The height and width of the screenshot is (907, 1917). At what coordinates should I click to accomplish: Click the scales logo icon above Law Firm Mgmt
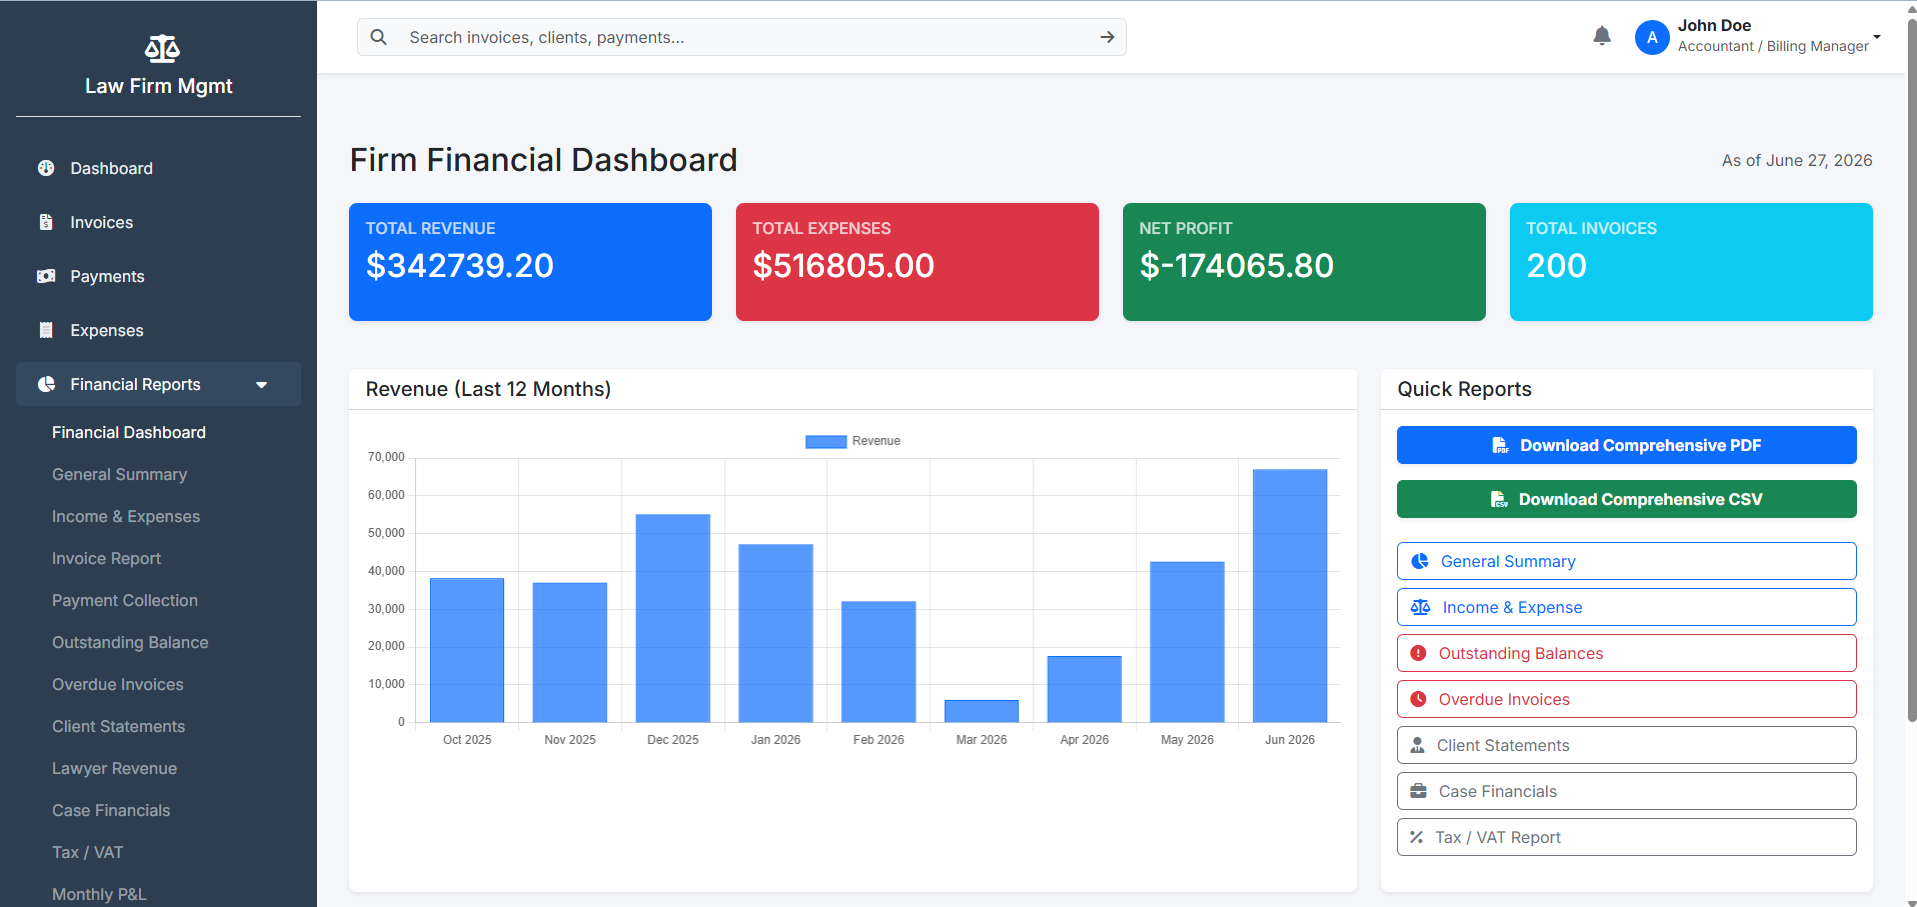click(162, 48)
